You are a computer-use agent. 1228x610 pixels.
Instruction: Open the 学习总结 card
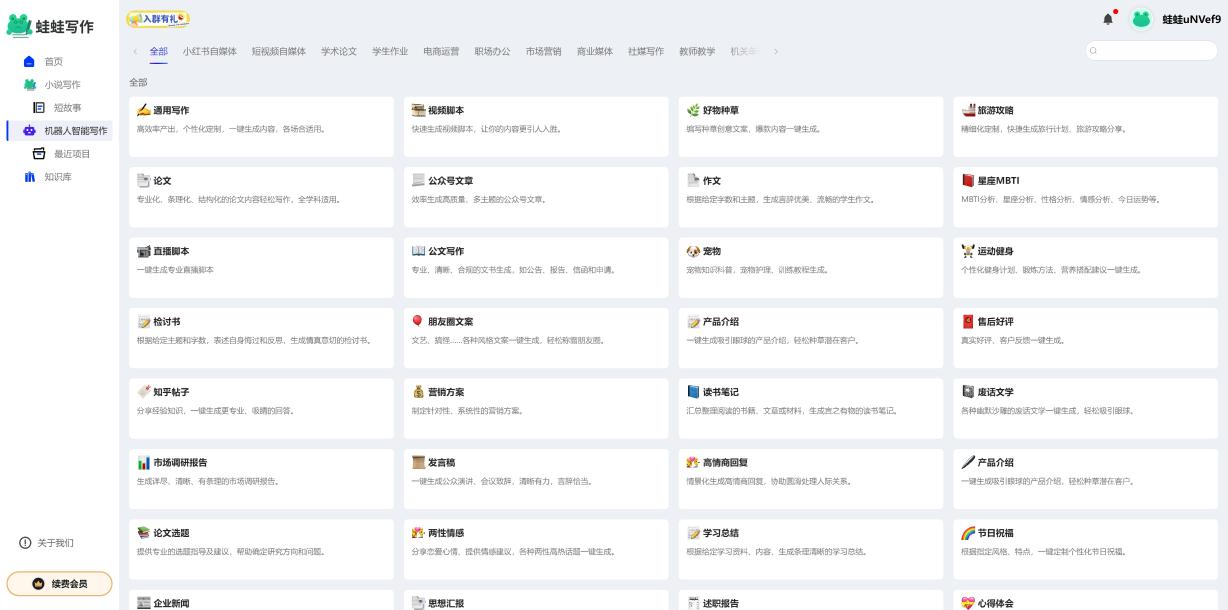click(x=811, y=549)
